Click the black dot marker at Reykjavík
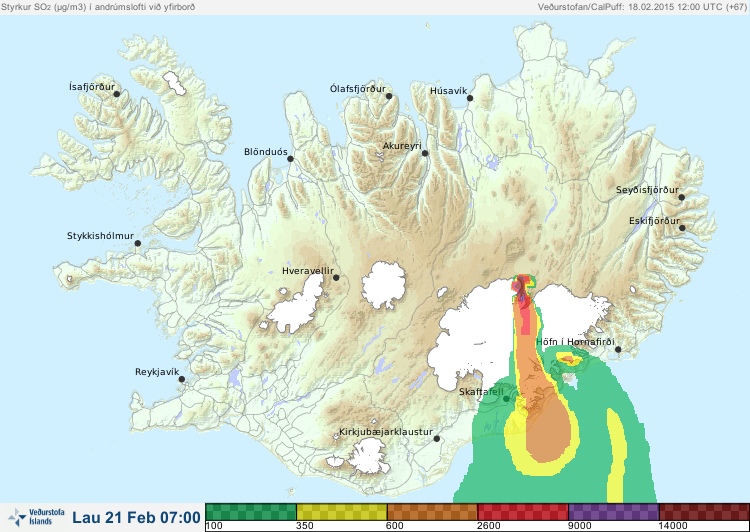750x532 pixels. click(x=182, y=379)
